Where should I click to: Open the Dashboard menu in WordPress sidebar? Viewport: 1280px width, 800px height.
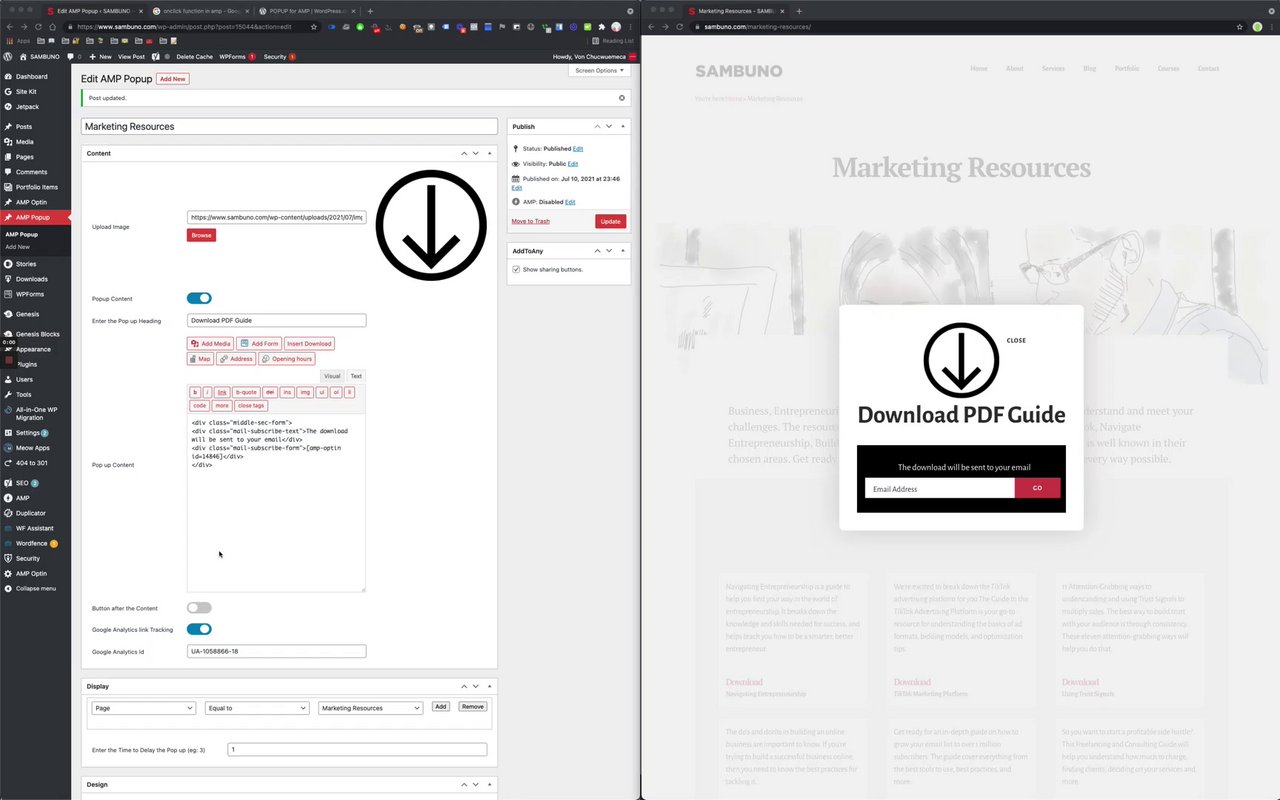point(31,76)
